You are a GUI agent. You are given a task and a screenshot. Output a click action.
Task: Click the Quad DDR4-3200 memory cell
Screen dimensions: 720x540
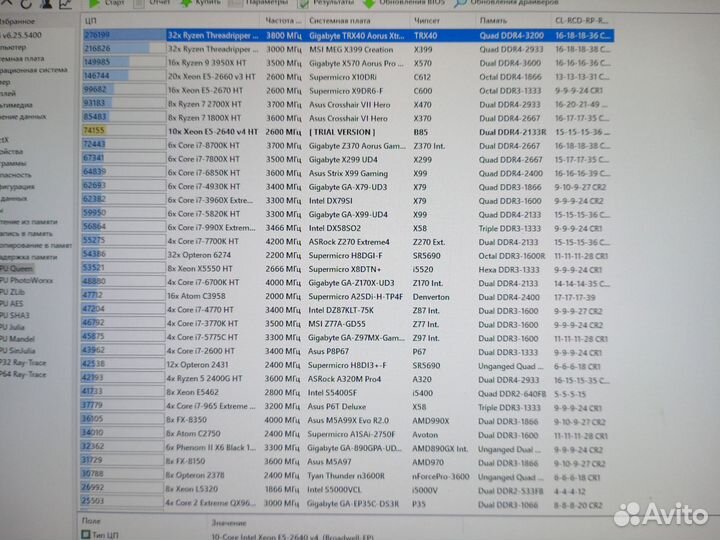[x=511, y=36]
